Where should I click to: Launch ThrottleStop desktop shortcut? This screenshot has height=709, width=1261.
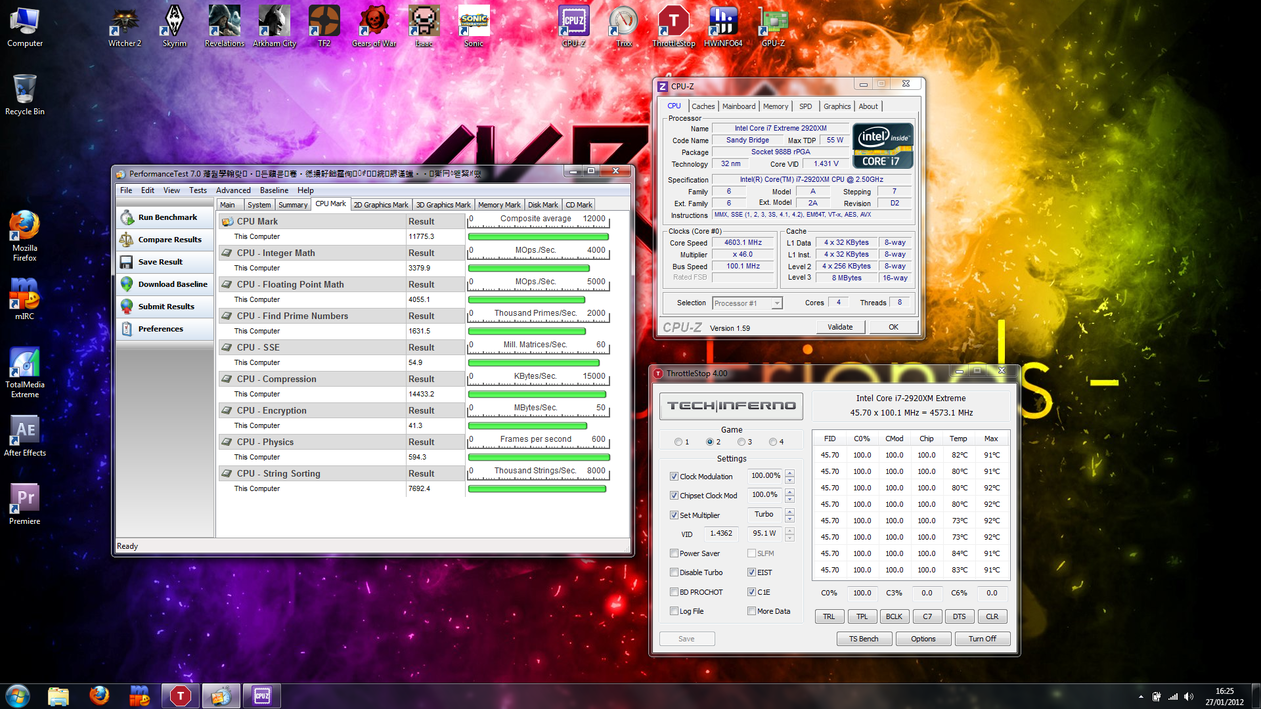(x=673, y=26)
